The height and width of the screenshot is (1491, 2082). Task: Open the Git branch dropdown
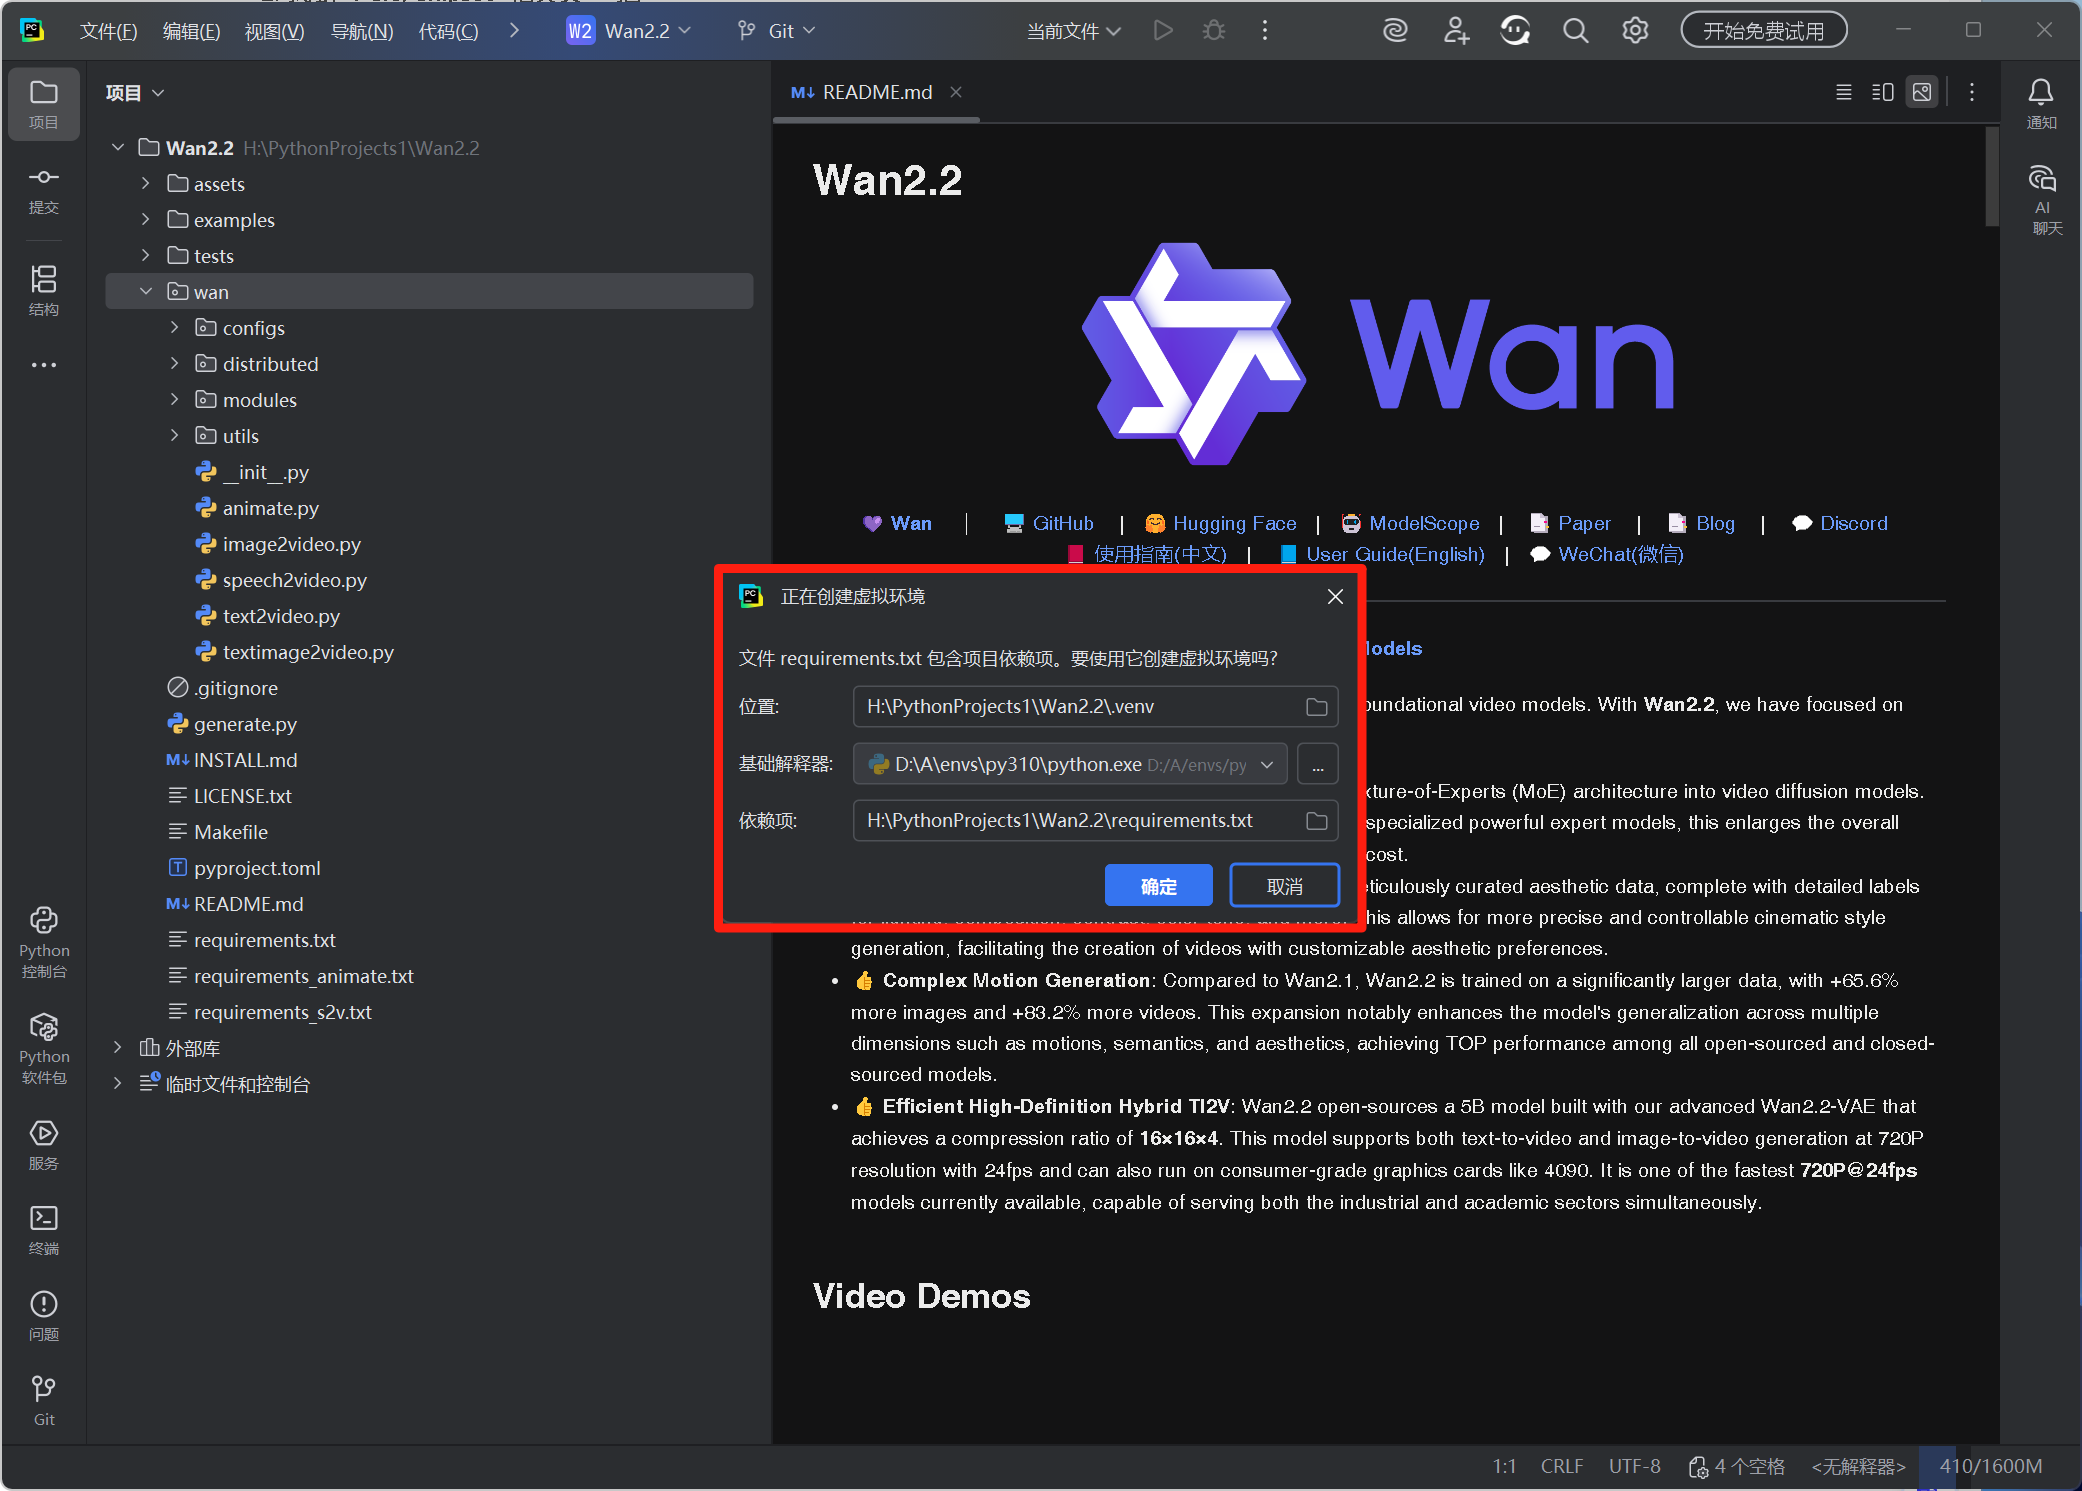click(777, 31)
